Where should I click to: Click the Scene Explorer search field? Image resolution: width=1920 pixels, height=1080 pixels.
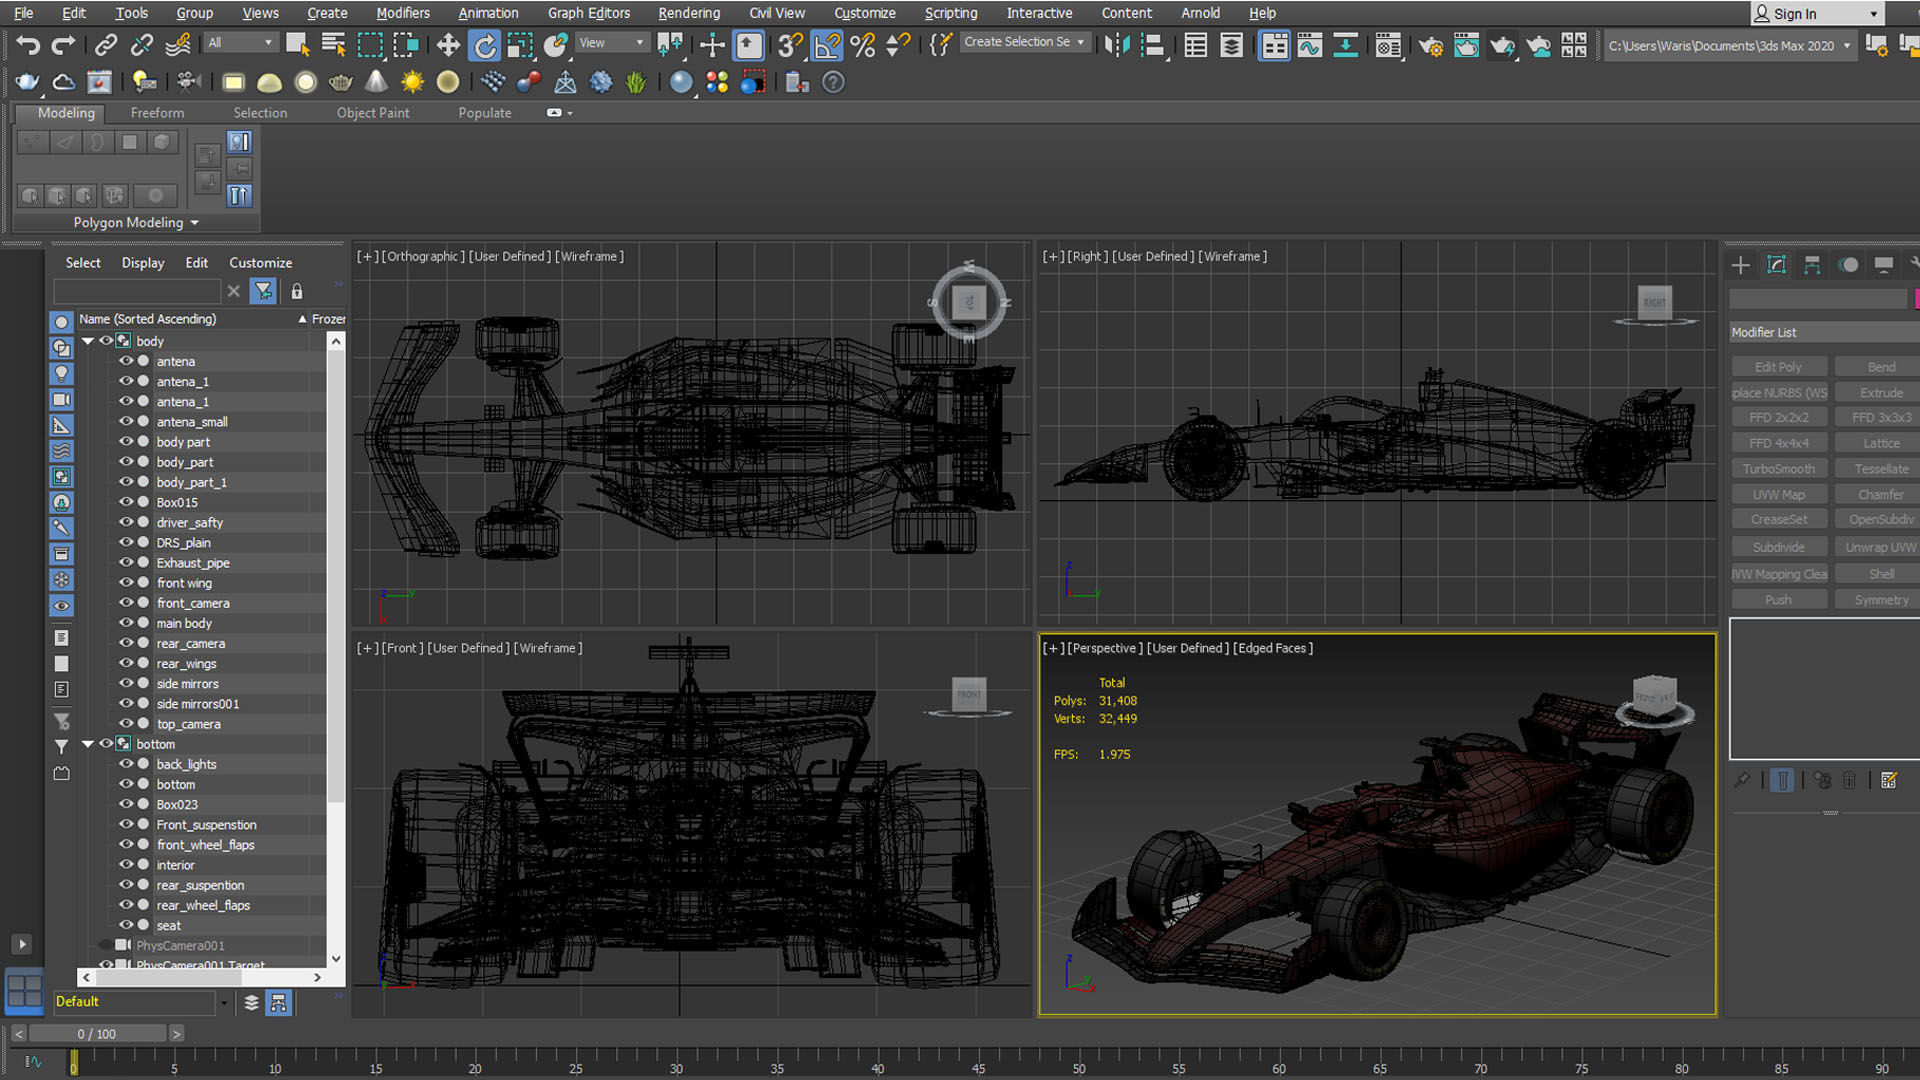tap(137, 291)
